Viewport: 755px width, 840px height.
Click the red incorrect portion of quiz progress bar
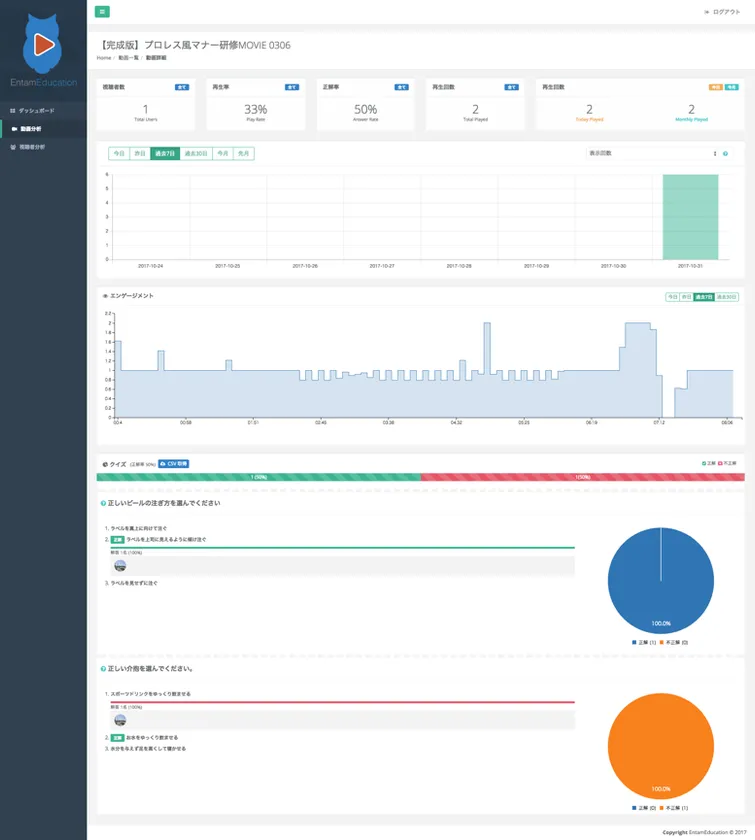click(x=582, y=477)
